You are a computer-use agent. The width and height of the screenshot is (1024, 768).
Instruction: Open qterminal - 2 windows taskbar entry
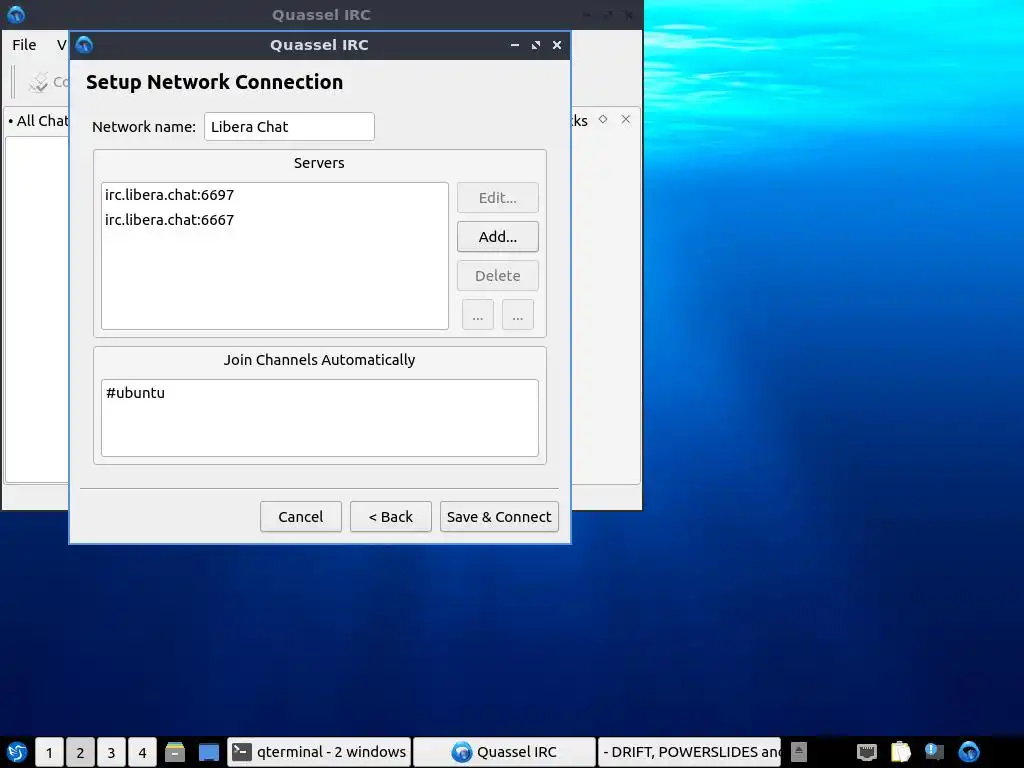pos(319,752)
